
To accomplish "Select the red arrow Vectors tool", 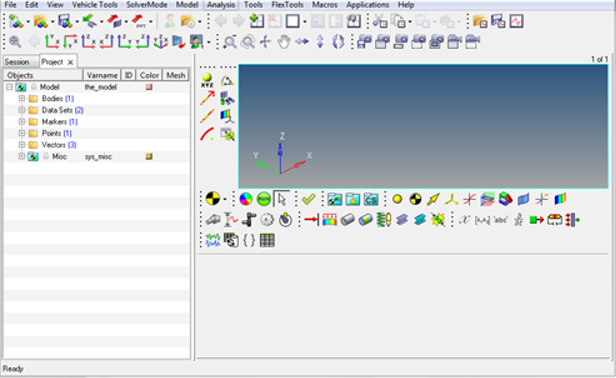I will 207,98.
